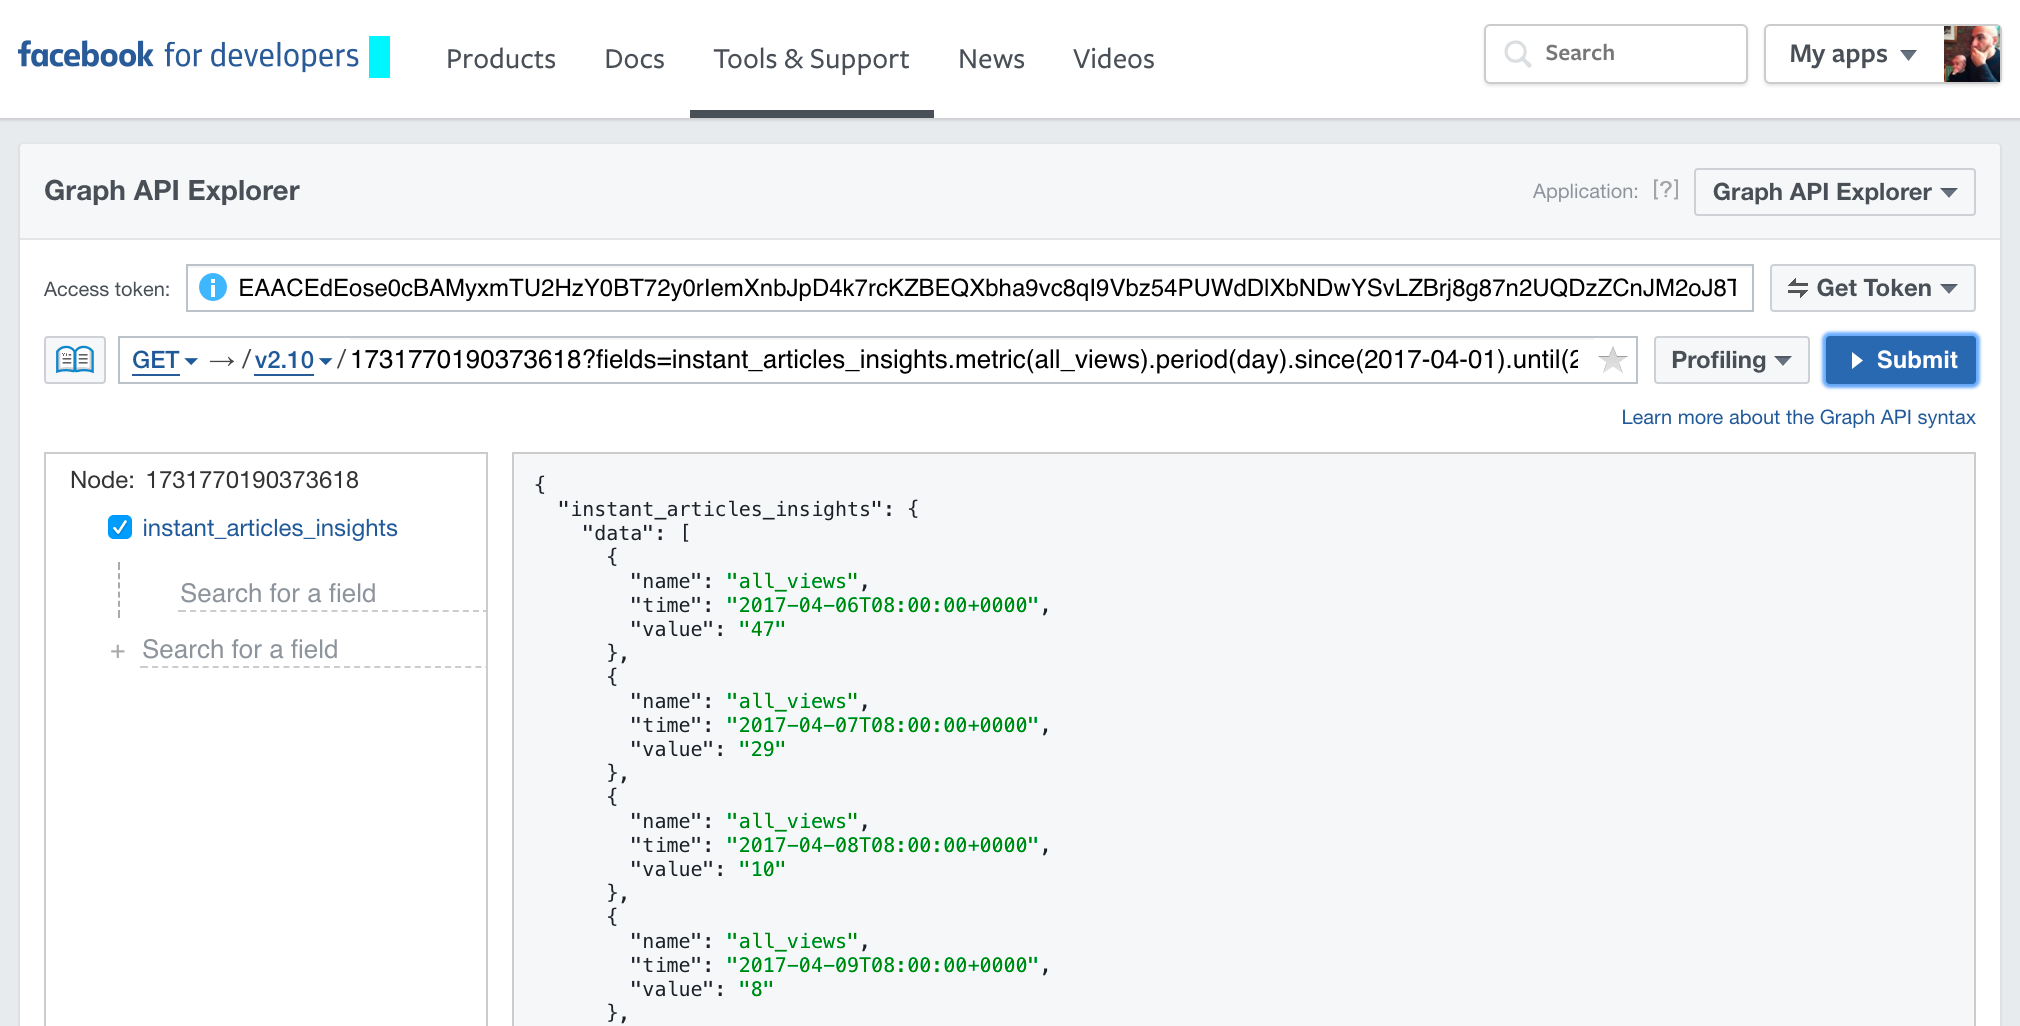
Task: Click the time "2017-04-07T08:00:00+0000" value
Action: [883, 725]
